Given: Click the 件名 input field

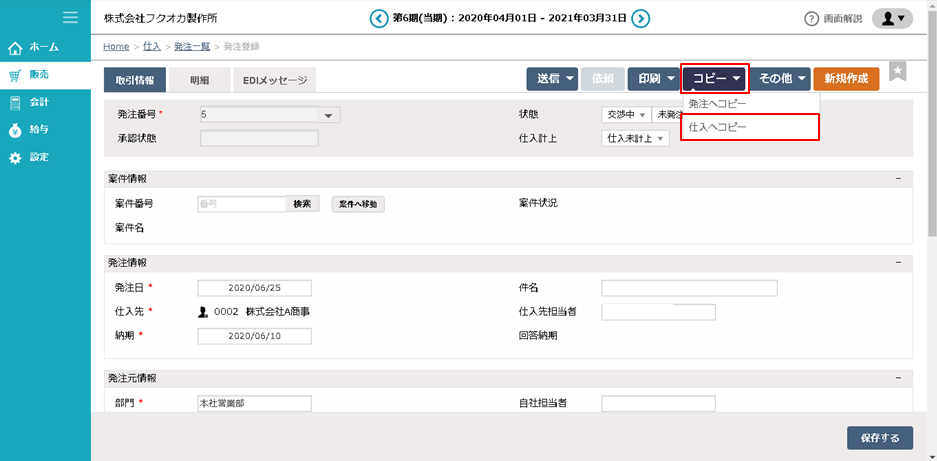Looking at the screenshot, I should pos(689,288).
